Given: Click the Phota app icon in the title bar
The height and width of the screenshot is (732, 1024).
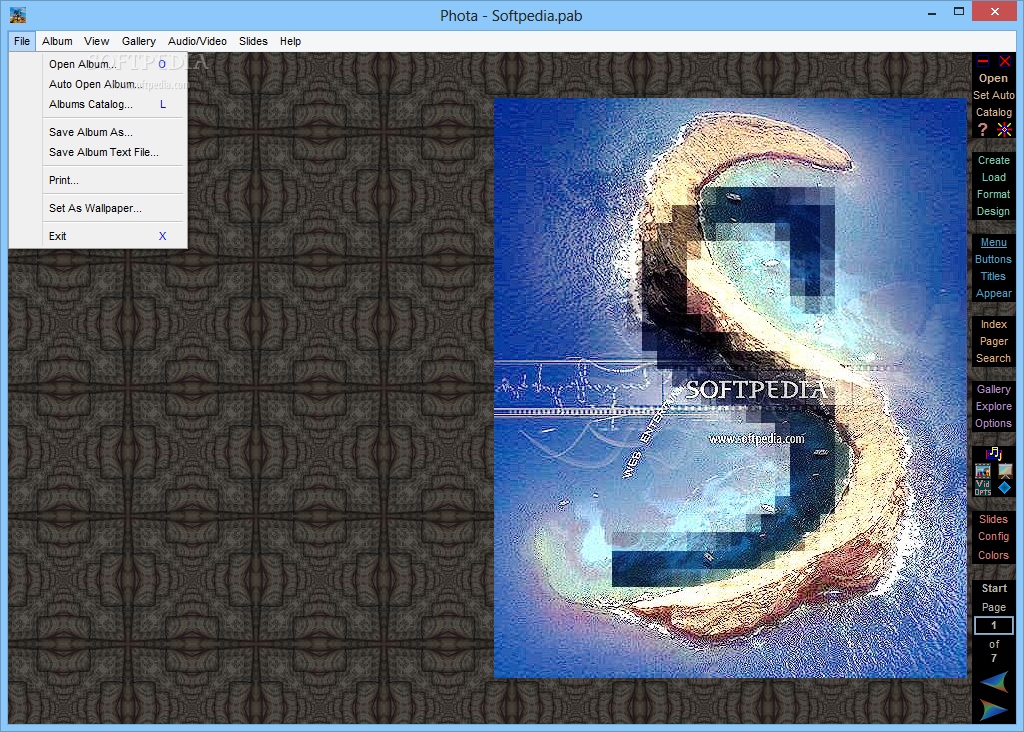Looking at the screenshot, I should (18, 15).
